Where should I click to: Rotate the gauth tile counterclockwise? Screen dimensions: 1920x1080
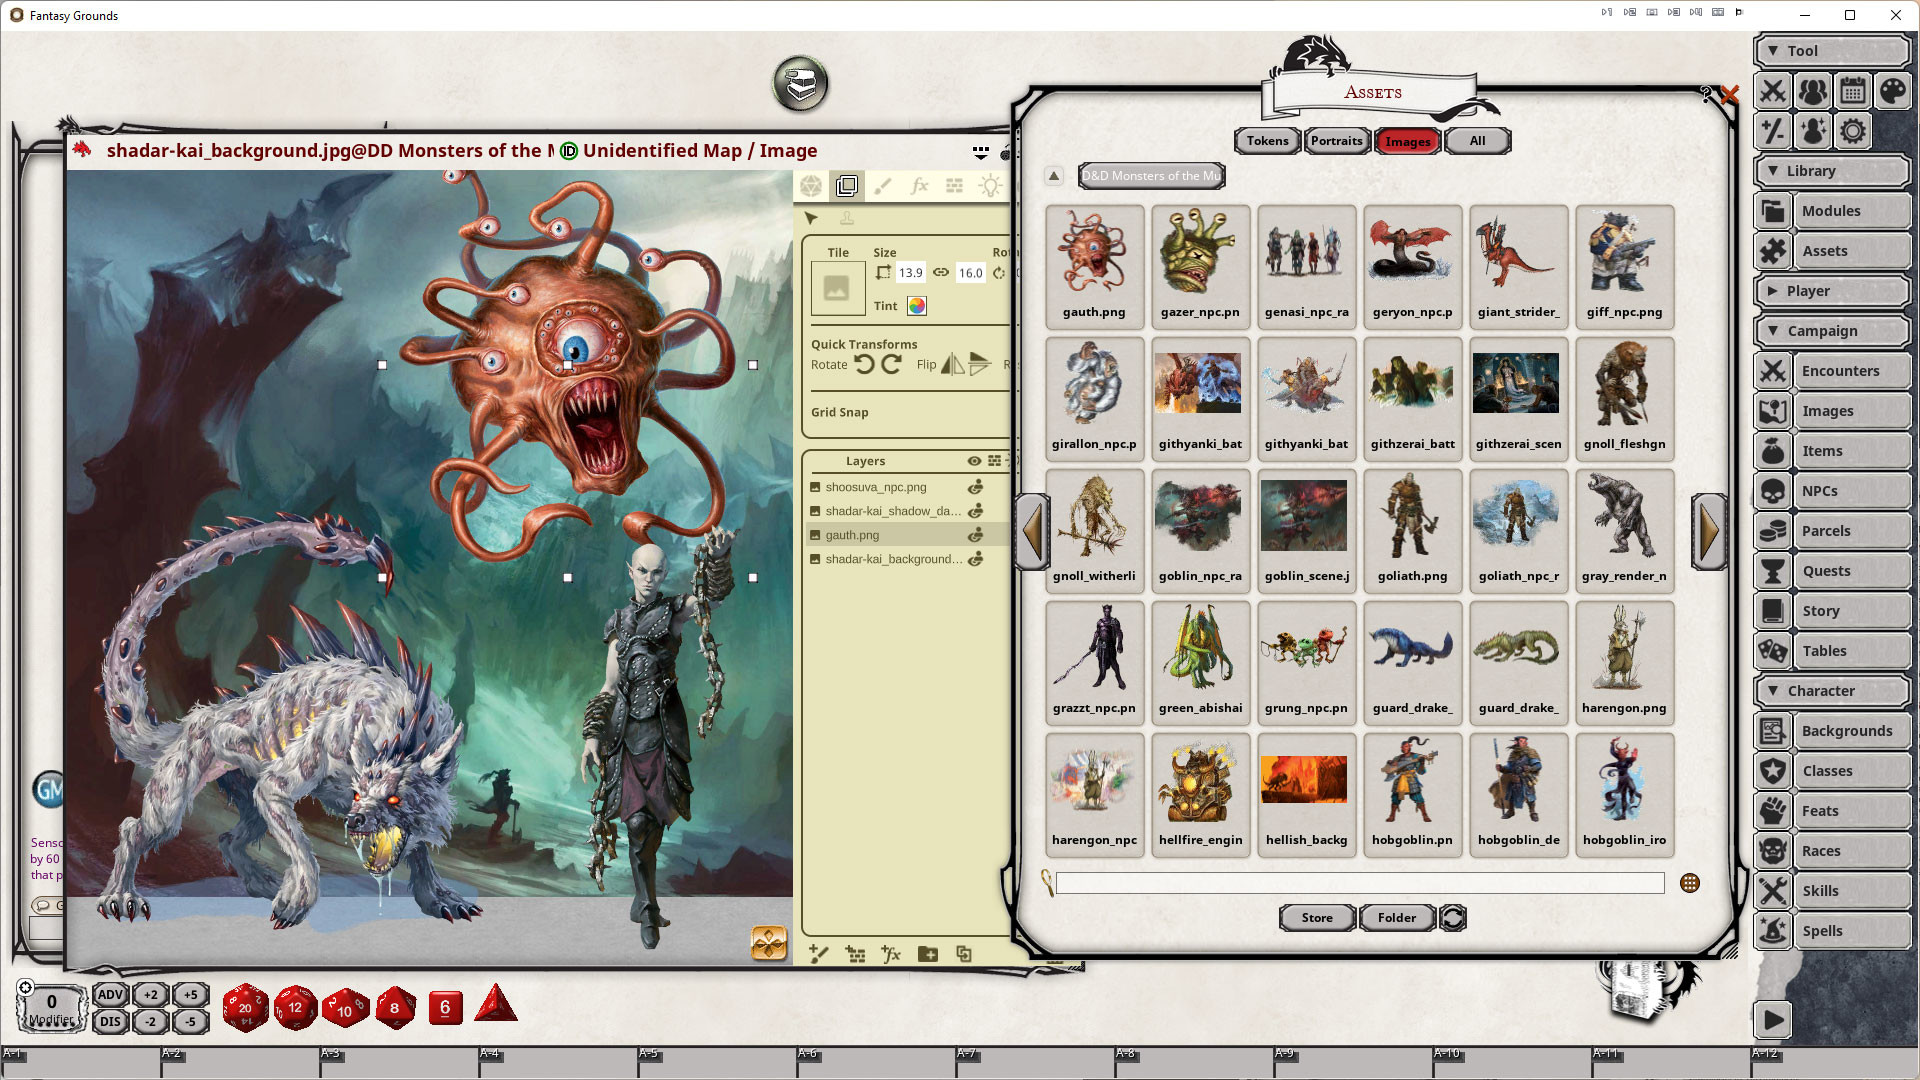[866, 364]
